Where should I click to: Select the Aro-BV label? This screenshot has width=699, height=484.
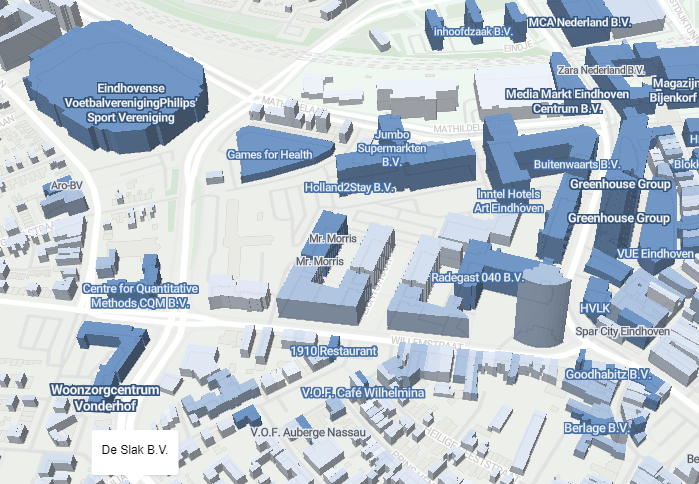(67, 185)
